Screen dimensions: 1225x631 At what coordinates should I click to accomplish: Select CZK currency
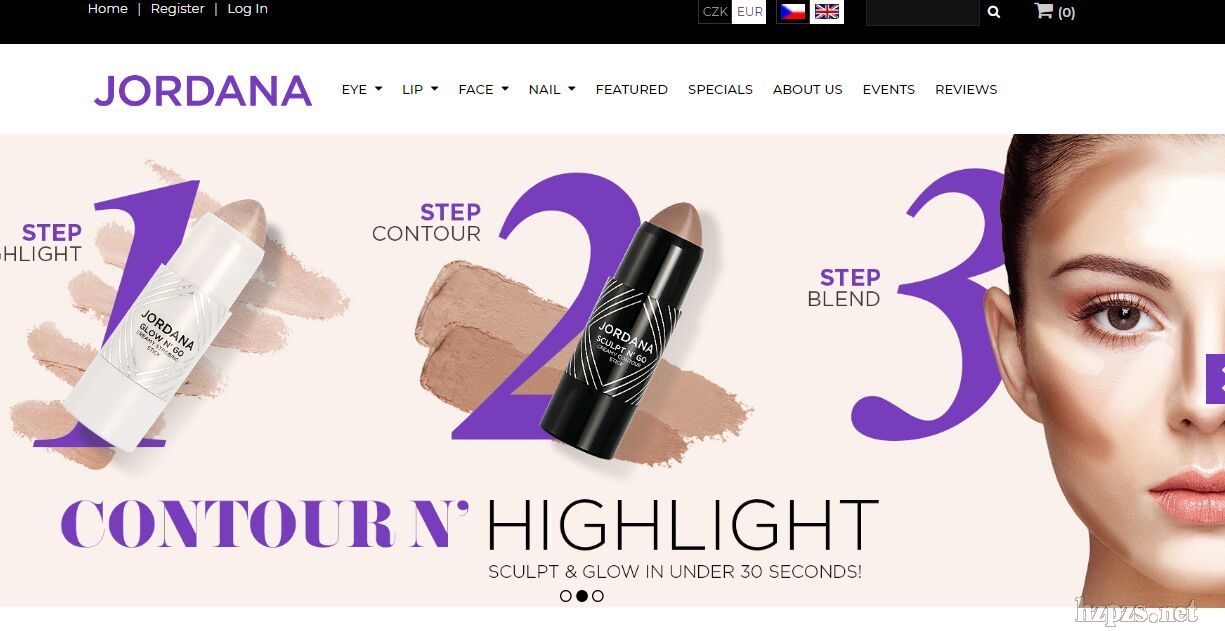[x=715, y=12]
